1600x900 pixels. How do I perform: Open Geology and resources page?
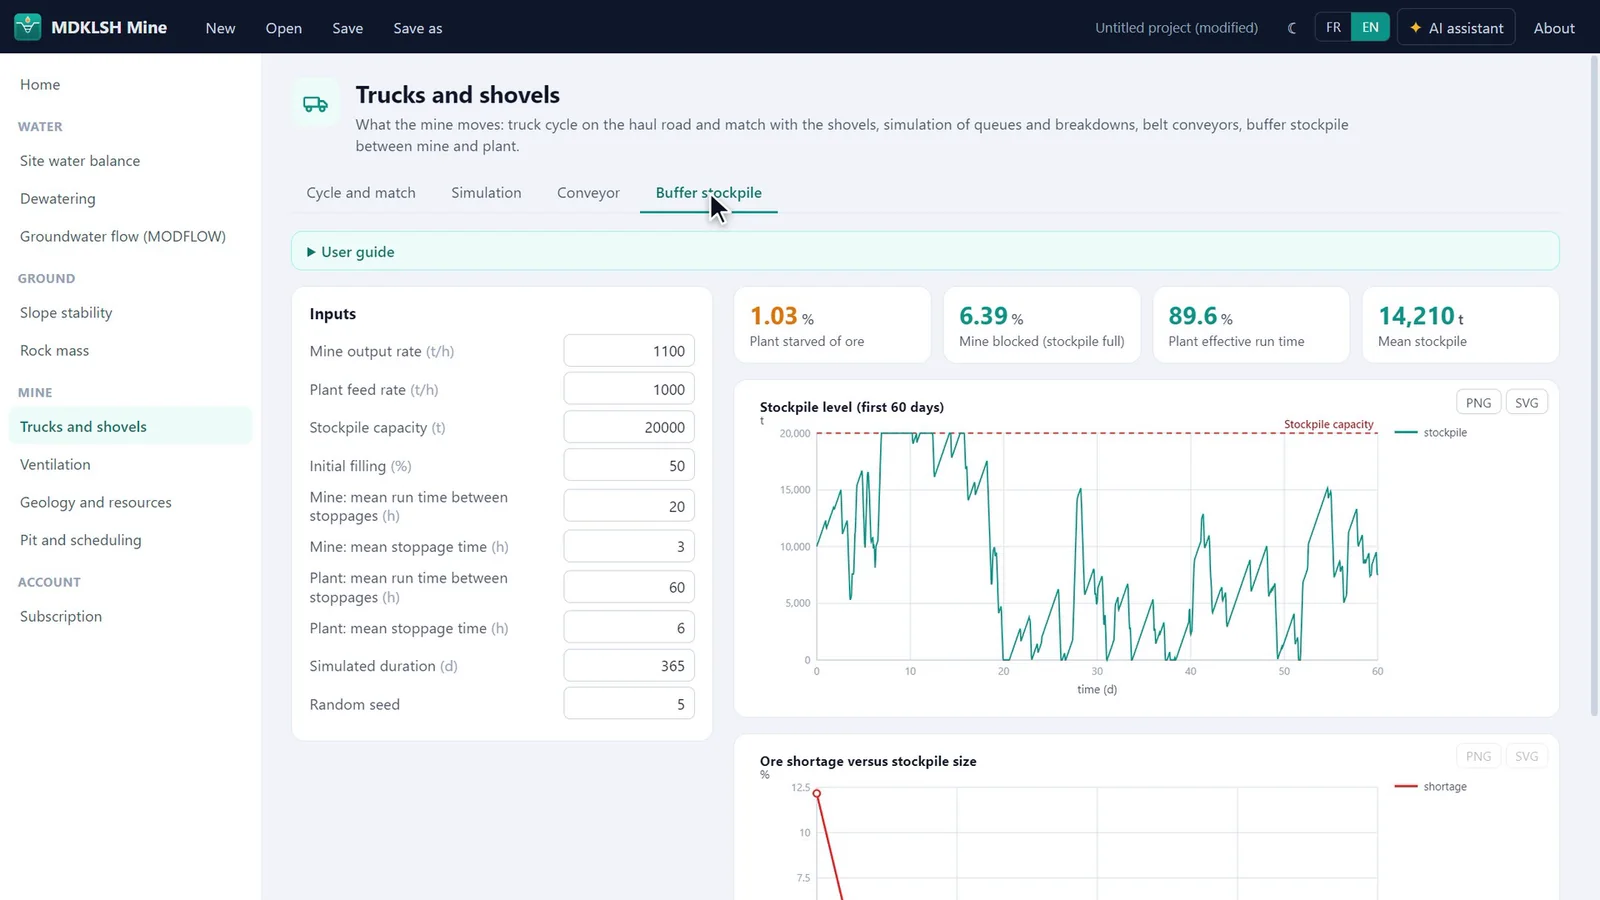[x=130, y=502]
